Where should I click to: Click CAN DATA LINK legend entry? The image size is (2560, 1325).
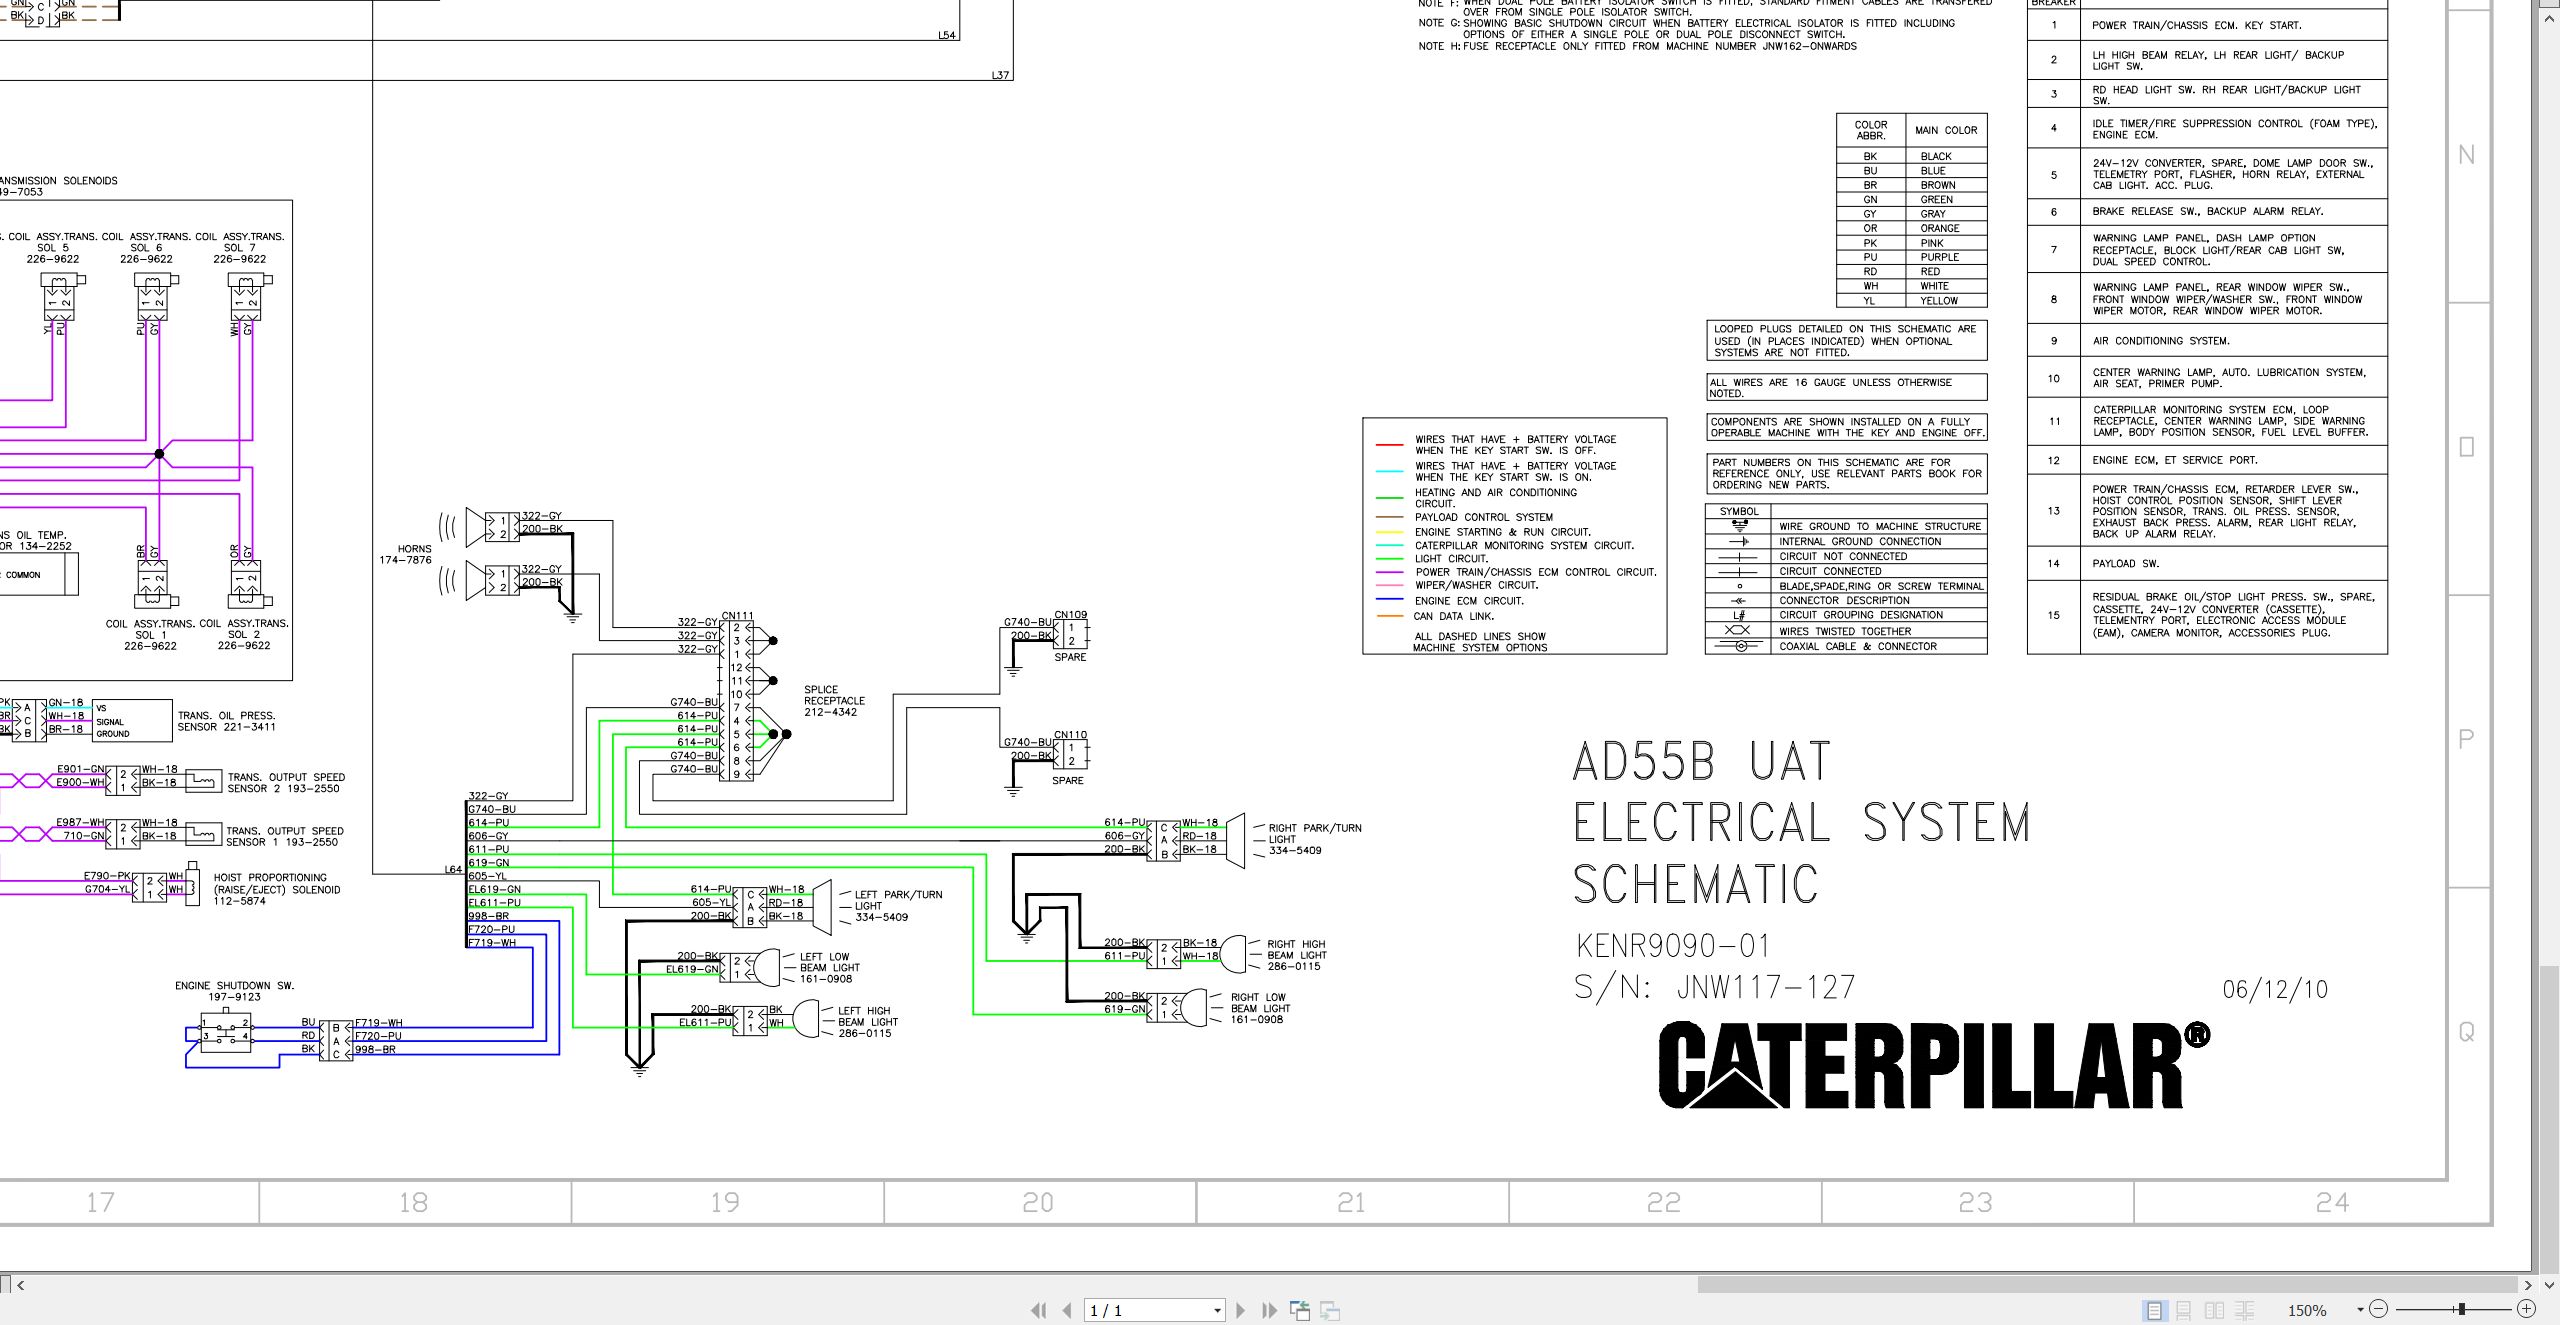click(1454, 616)
